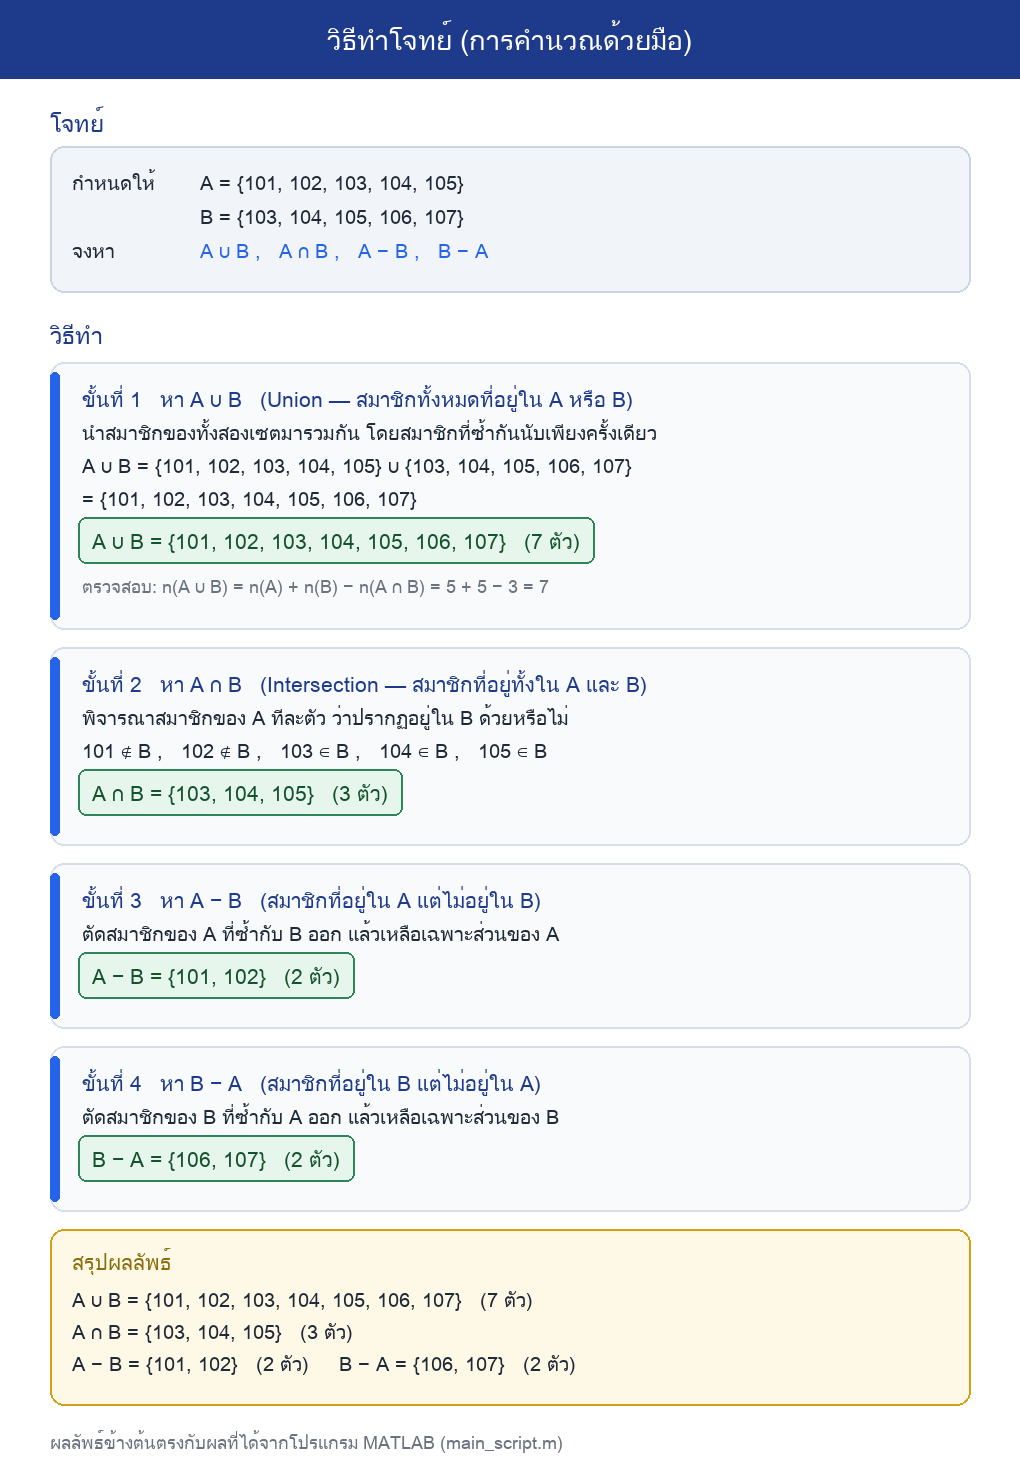Click the definition "B = {103, 104, 105, 106, 107}"
This screenshot has height=1473, width=1020.
click(x=332, y=217)
